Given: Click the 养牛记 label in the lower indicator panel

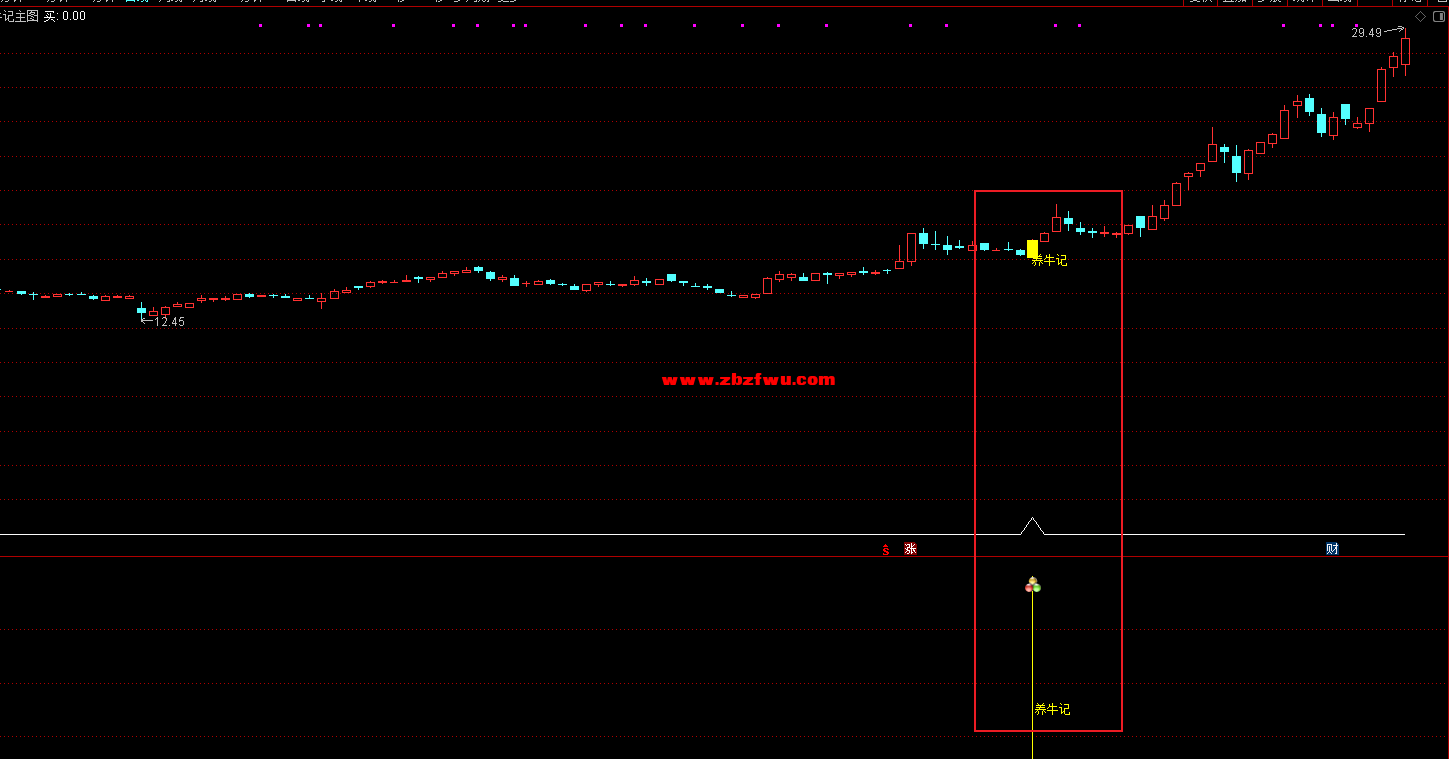Looking at the screenshot, I should 1052,709.
